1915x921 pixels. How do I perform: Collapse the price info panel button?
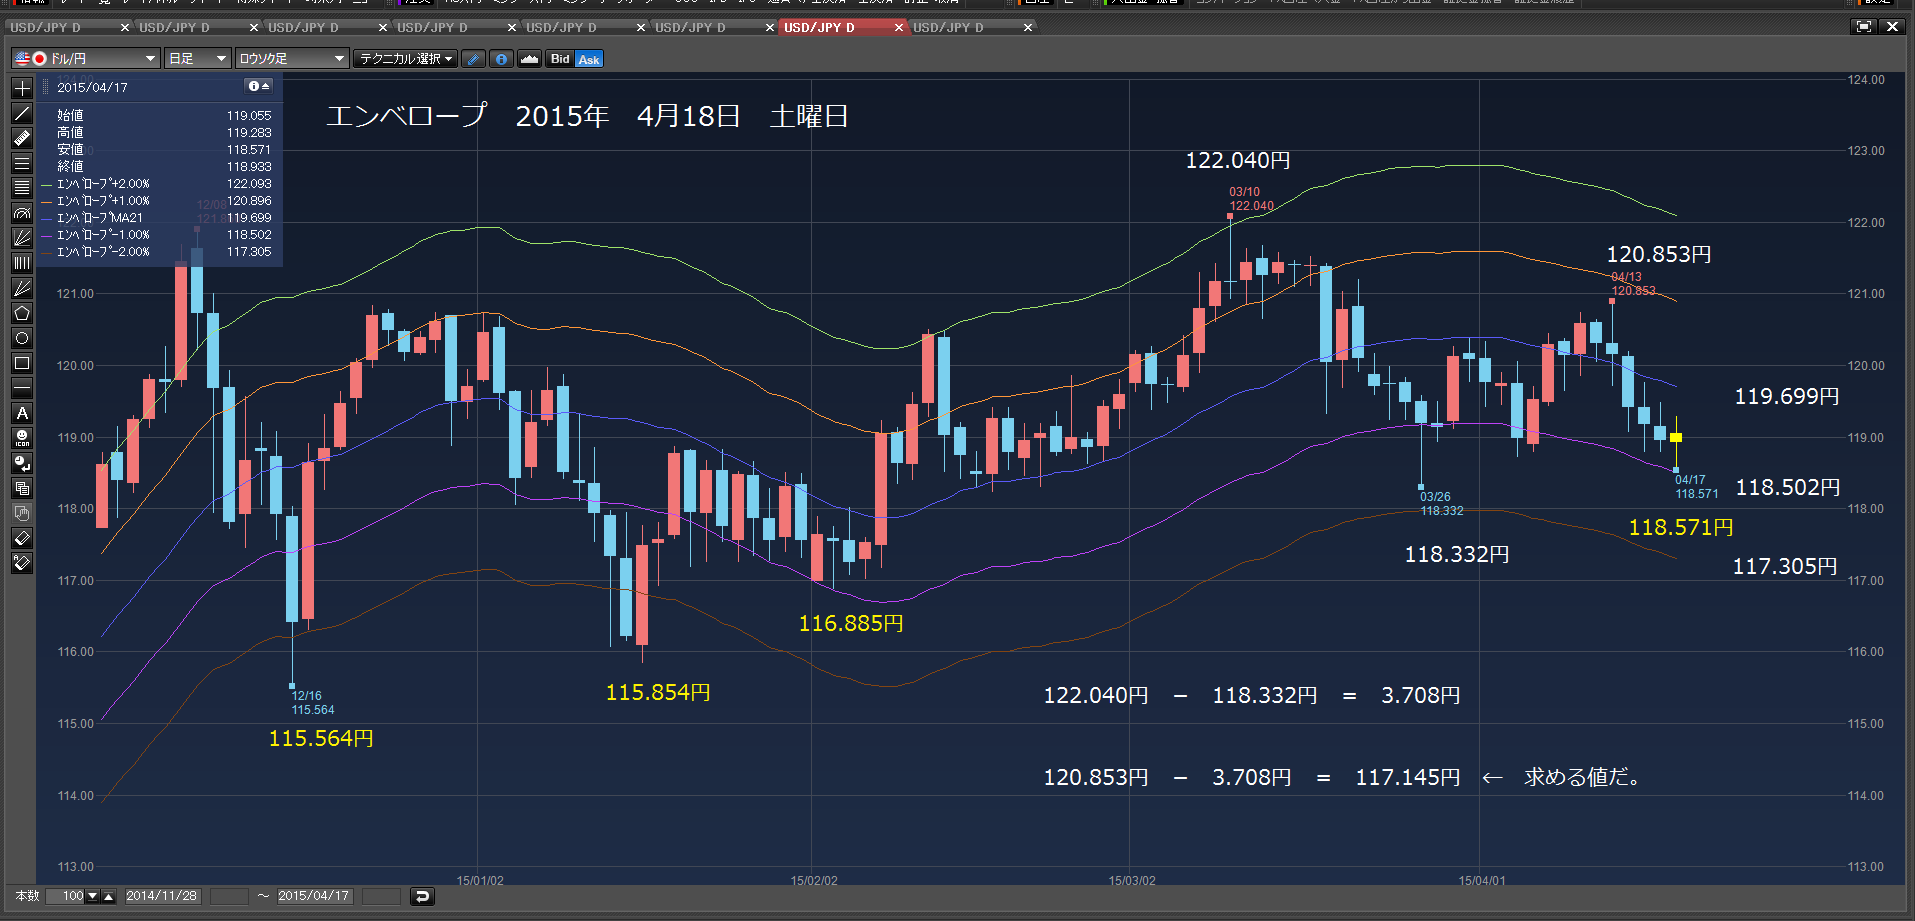tap(259, 87)
